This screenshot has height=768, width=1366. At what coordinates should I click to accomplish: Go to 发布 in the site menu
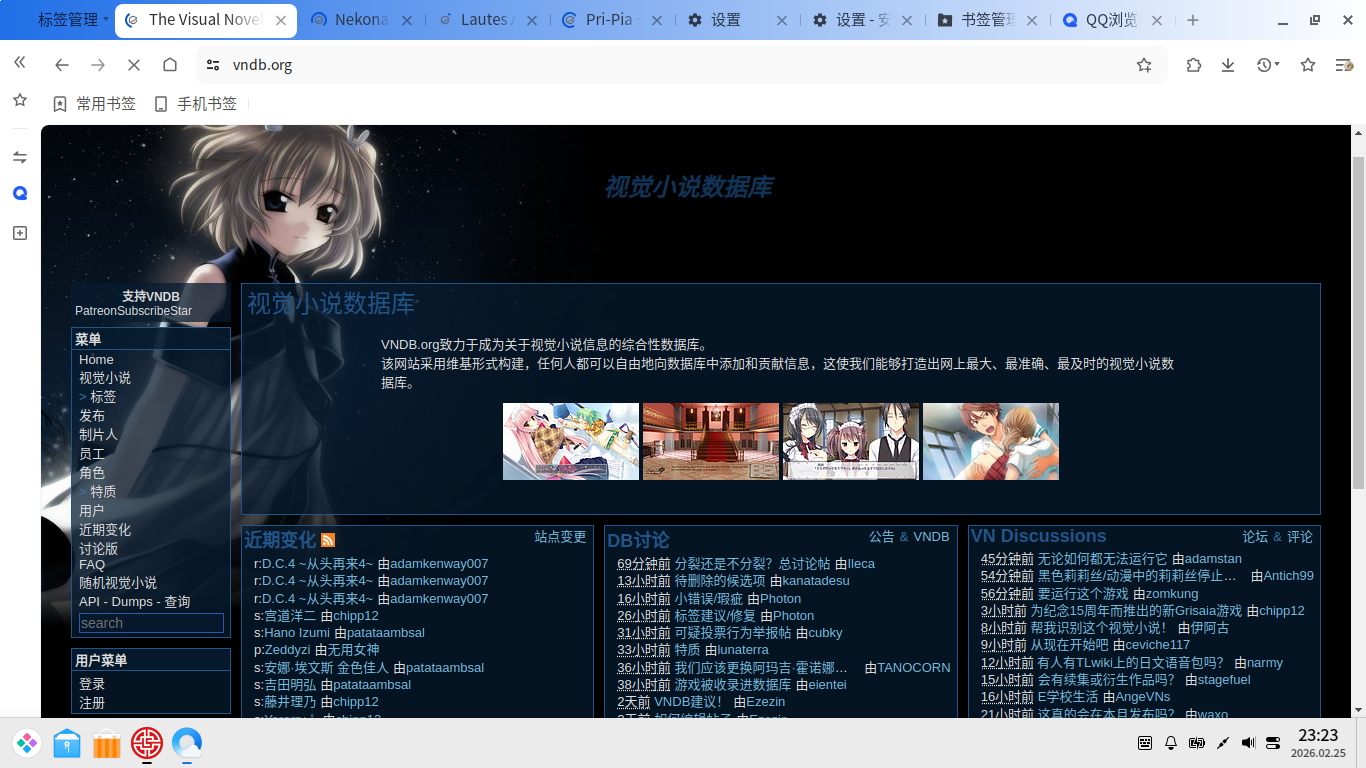92,416
